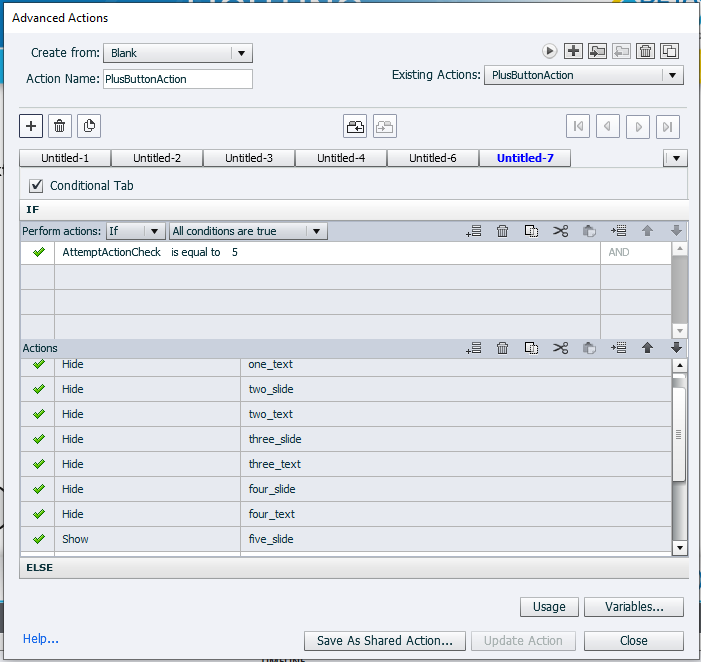Delete the current decision tab
The width and height of the screenshot is (701, 662).
coord(59,126)
